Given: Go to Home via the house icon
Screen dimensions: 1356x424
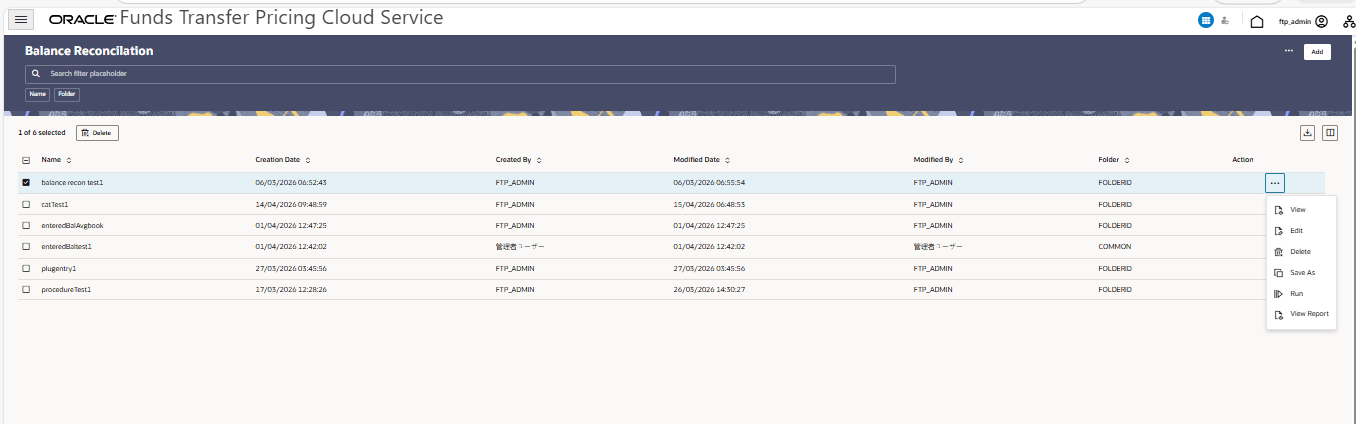Looking at the screenshot, I should (x=1257, y=21).
